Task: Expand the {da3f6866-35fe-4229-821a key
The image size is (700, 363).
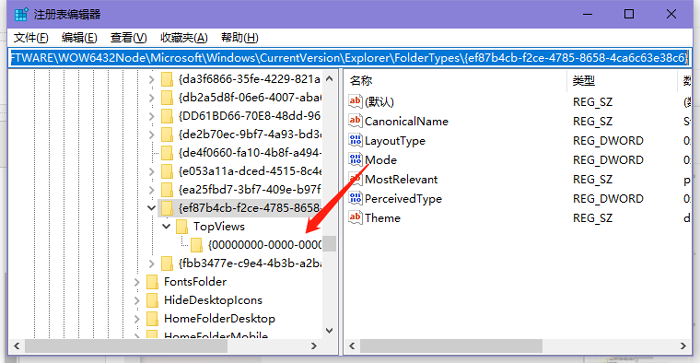Action: [151, 79]
